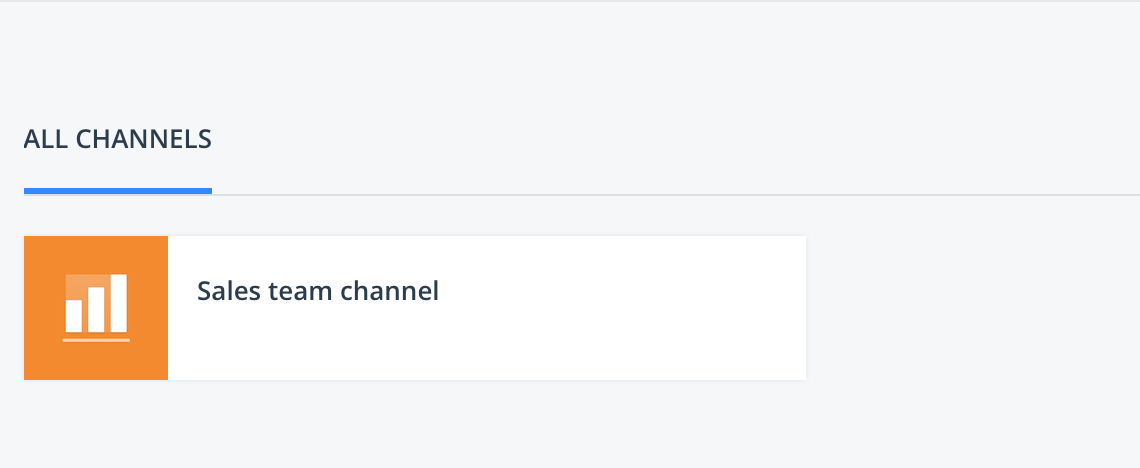Select the tallest bar in chart icon
1140x468 pixels.
[x=119, y=303]
